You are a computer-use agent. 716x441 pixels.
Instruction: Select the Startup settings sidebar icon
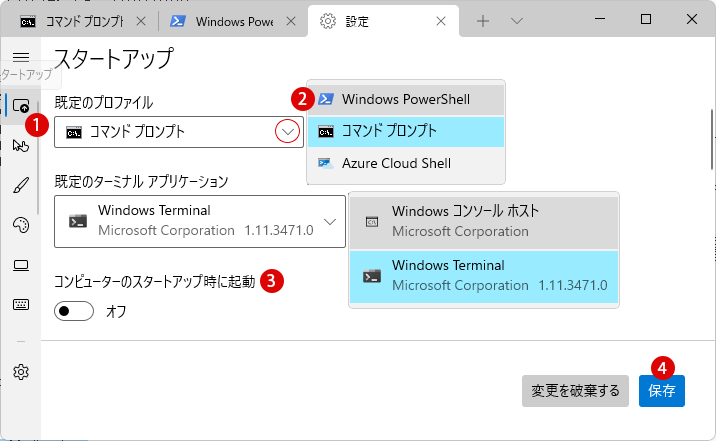[x=21, y=106]
